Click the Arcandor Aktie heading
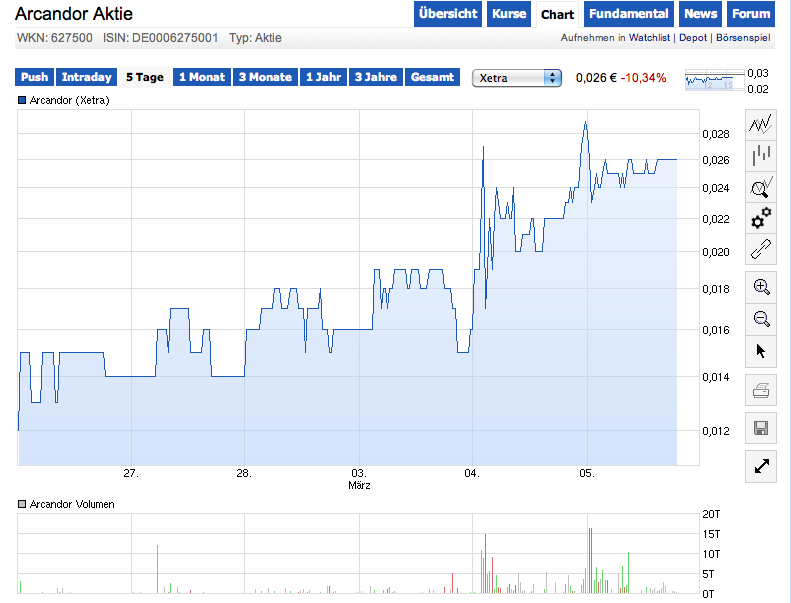Screen dimensions: 791x603 74,14
